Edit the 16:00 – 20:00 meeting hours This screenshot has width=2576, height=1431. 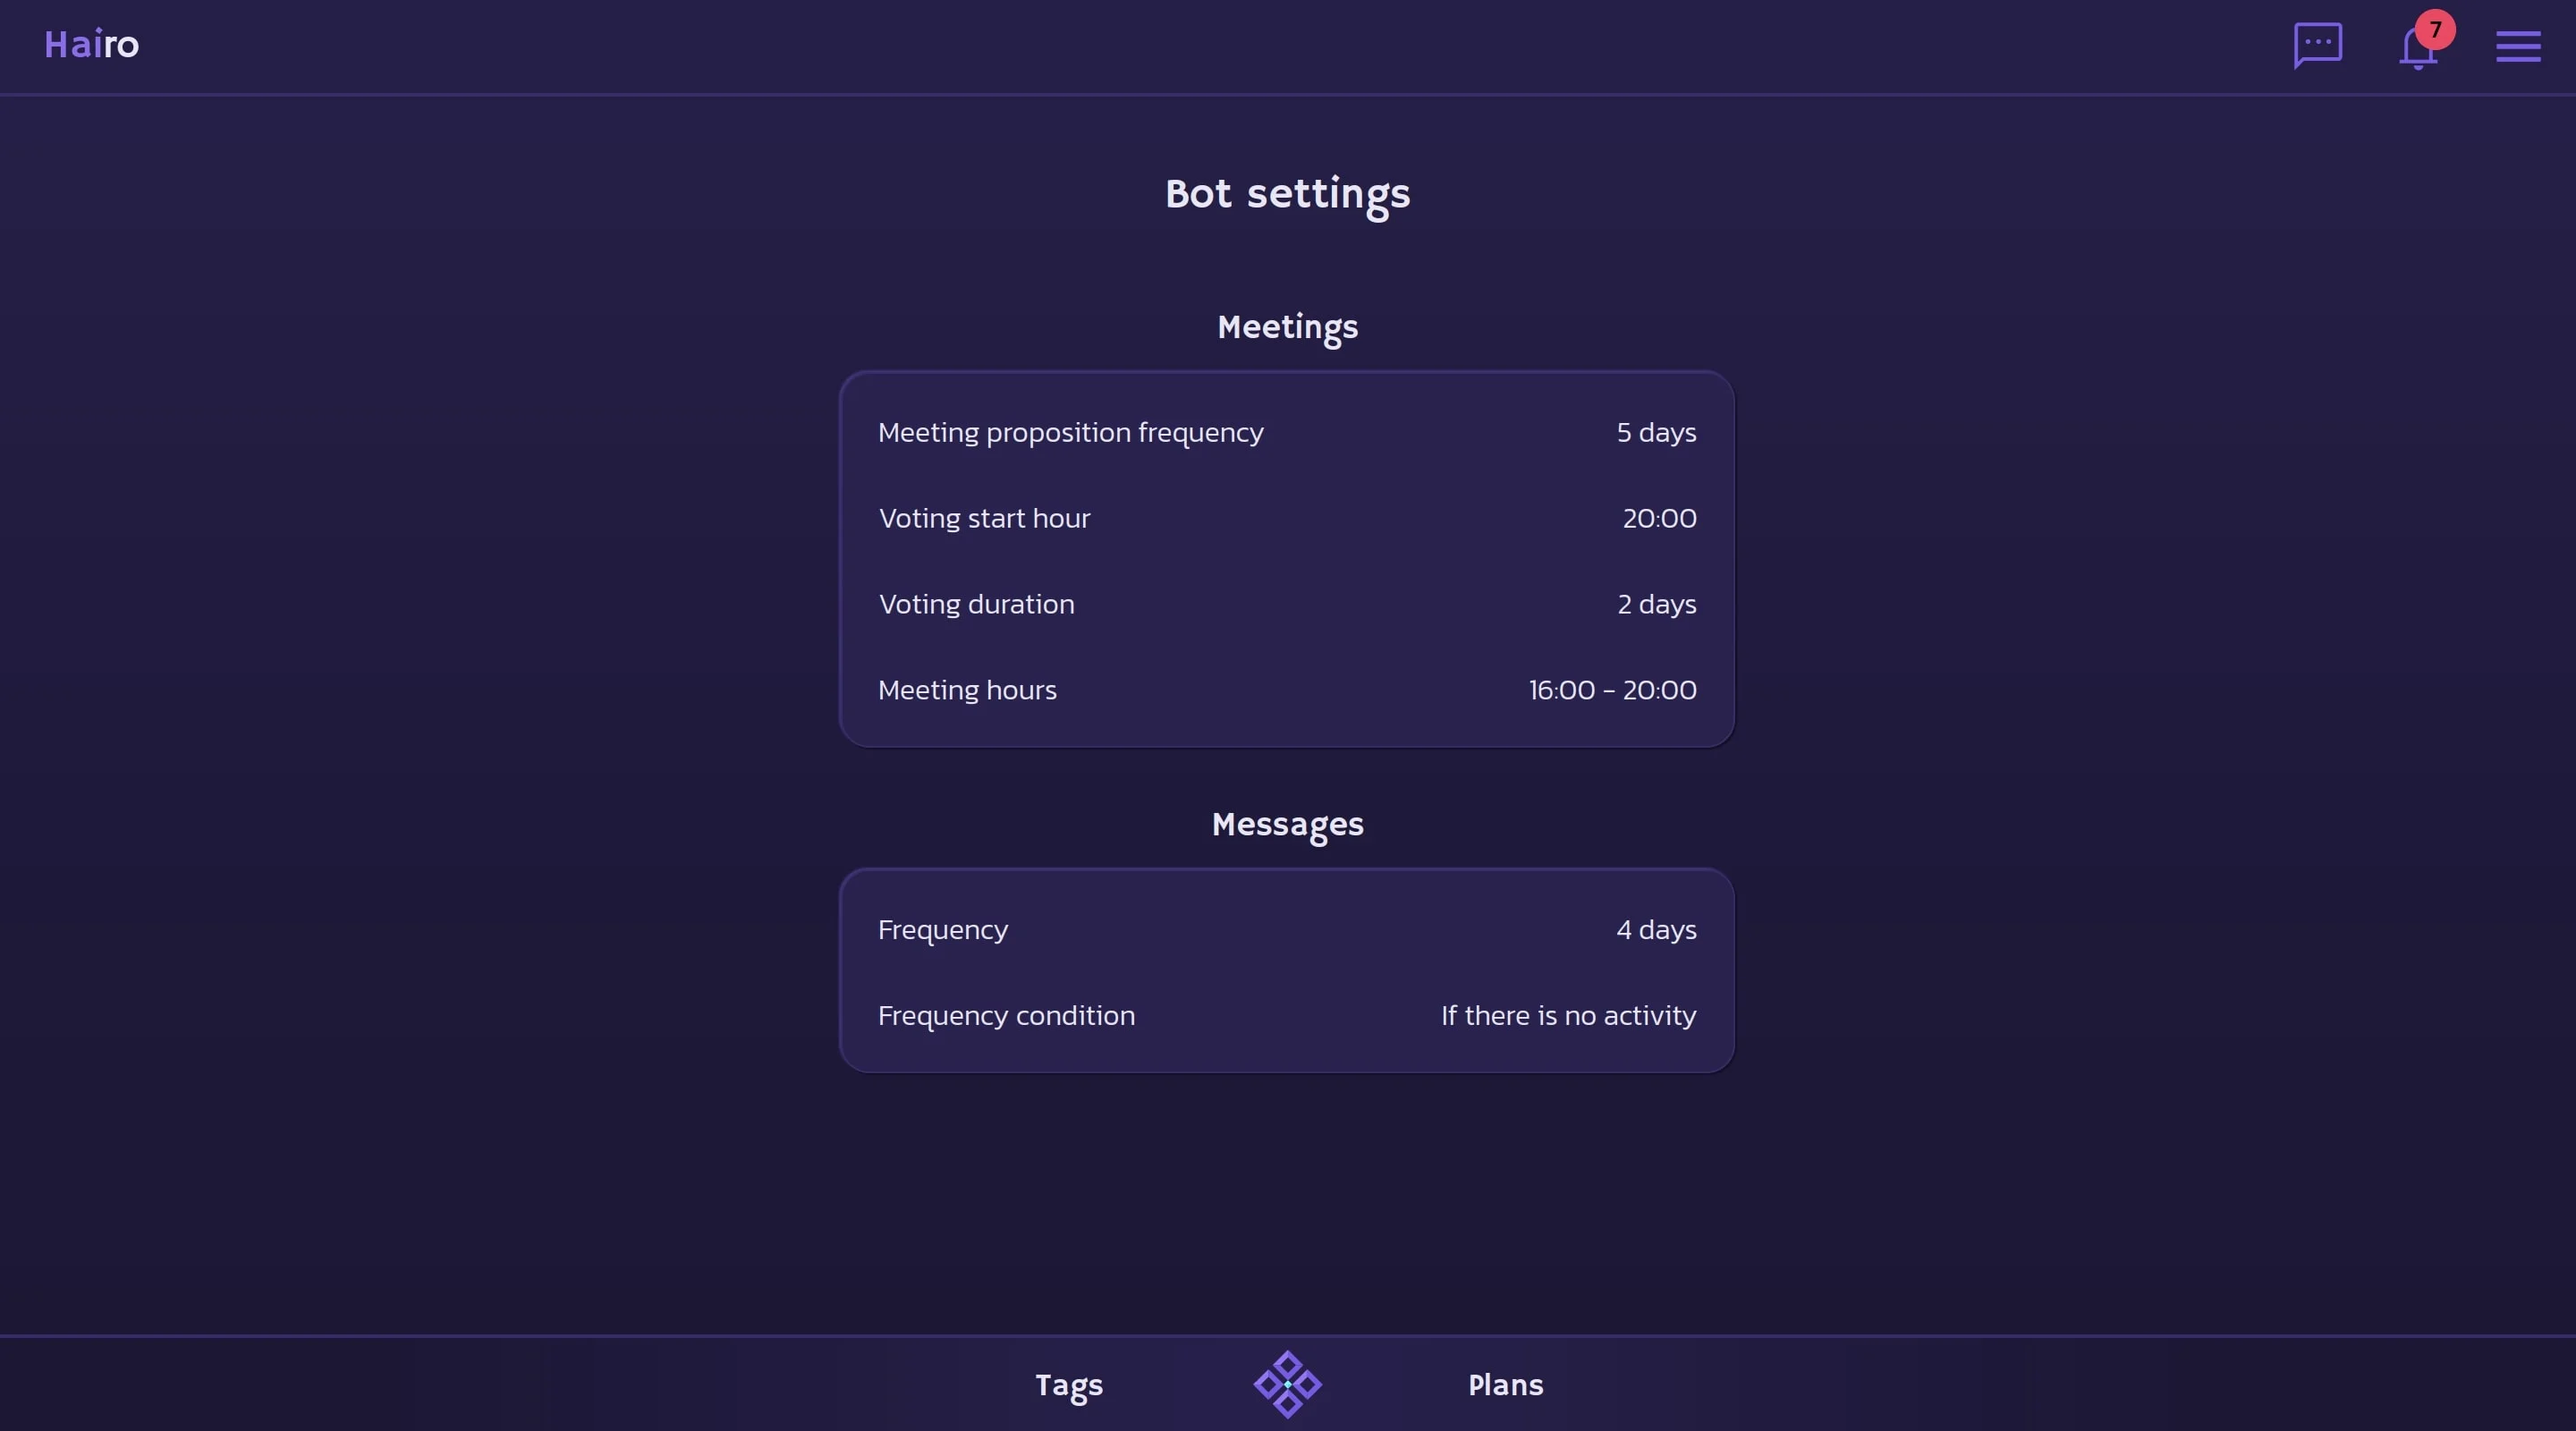click(1611, 690)
